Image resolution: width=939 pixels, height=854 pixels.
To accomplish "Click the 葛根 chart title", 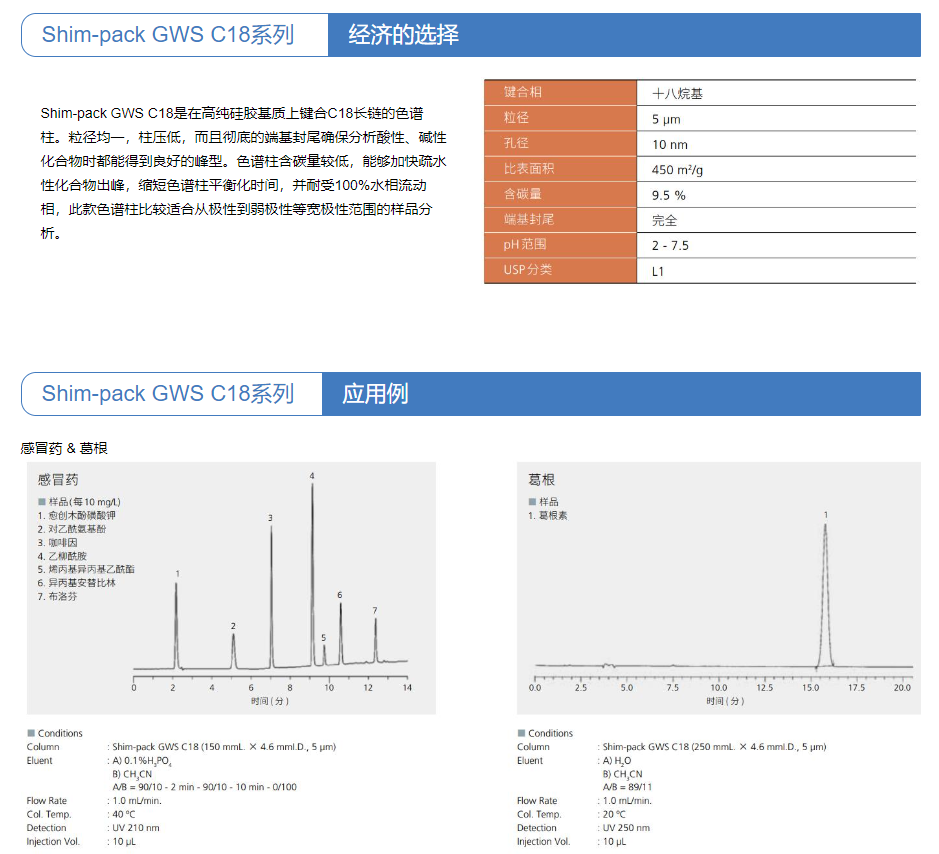I will pos(542,480).
